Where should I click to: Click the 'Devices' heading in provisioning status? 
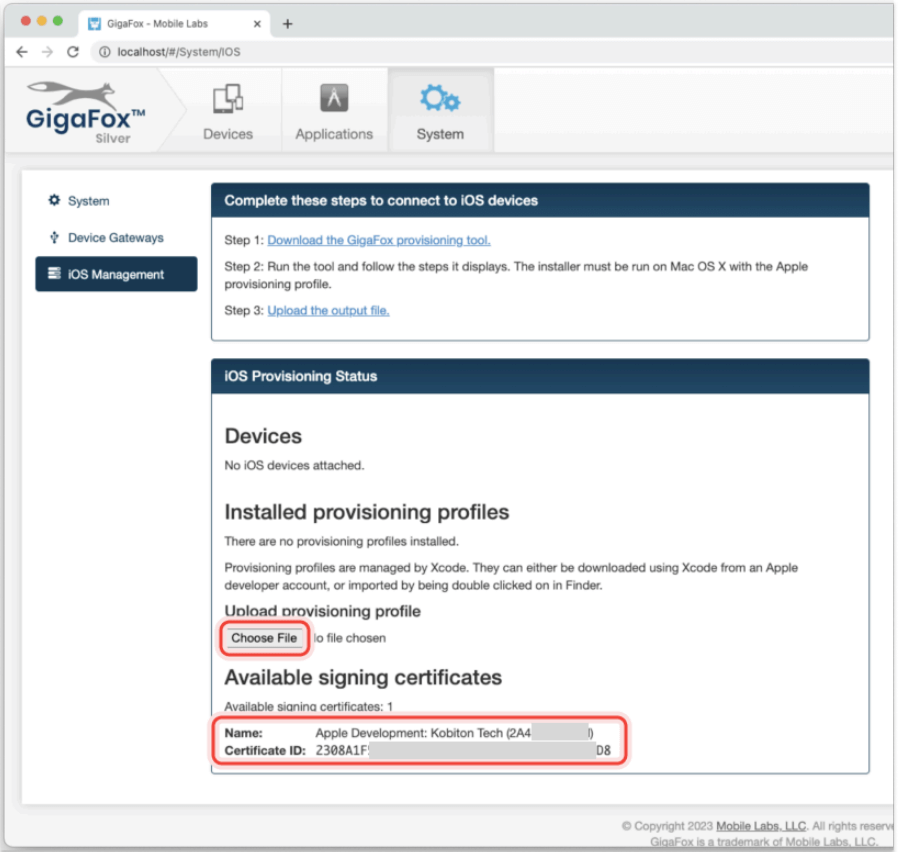pos(263,436)
